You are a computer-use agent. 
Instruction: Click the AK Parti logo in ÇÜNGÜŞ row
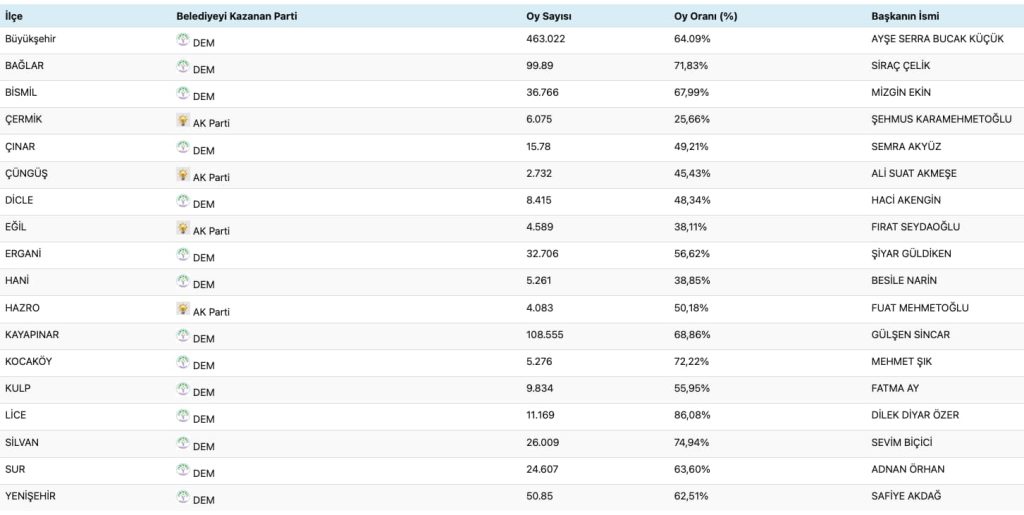tap(183, 174)
